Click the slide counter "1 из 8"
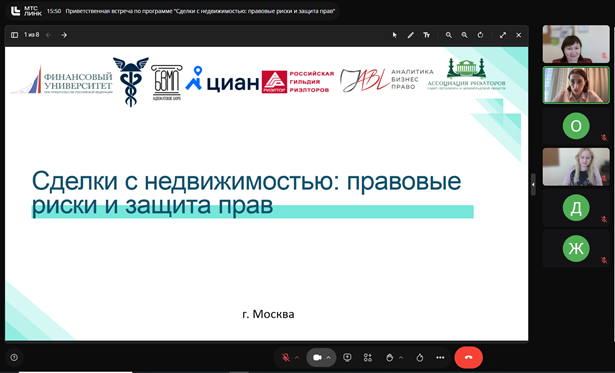Viewport: 615px width, 373px height. 32,35
